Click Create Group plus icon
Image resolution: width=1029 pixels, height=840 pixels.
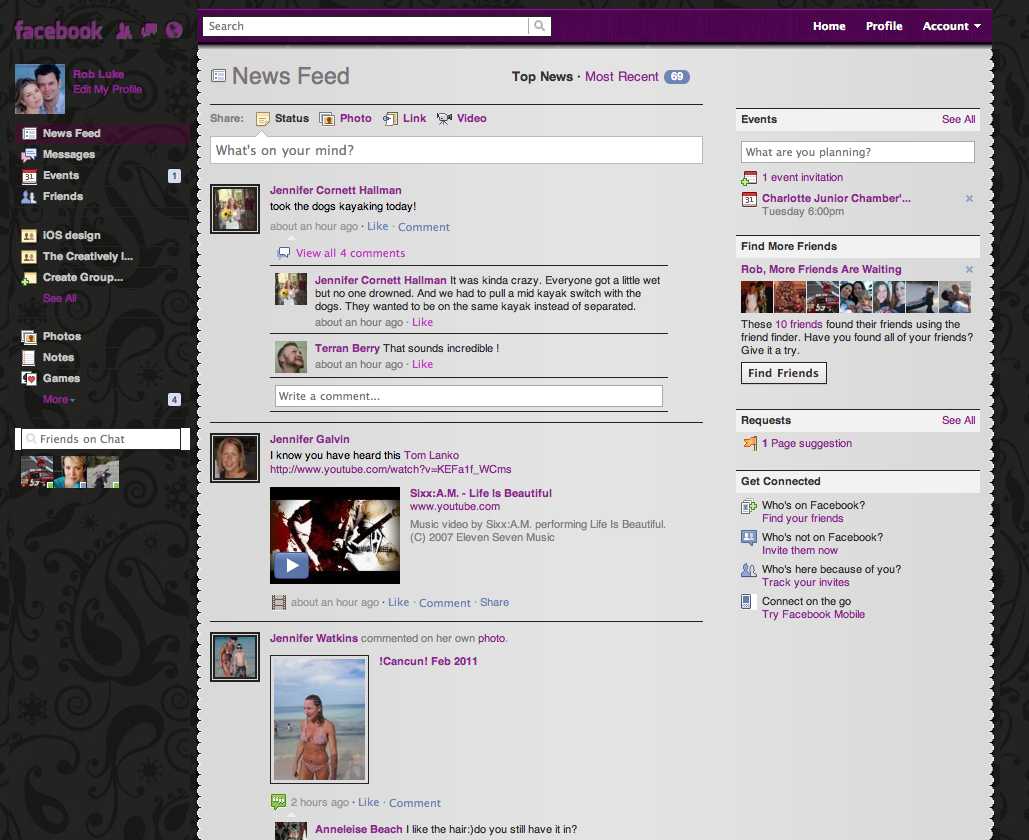pos(29,278)
